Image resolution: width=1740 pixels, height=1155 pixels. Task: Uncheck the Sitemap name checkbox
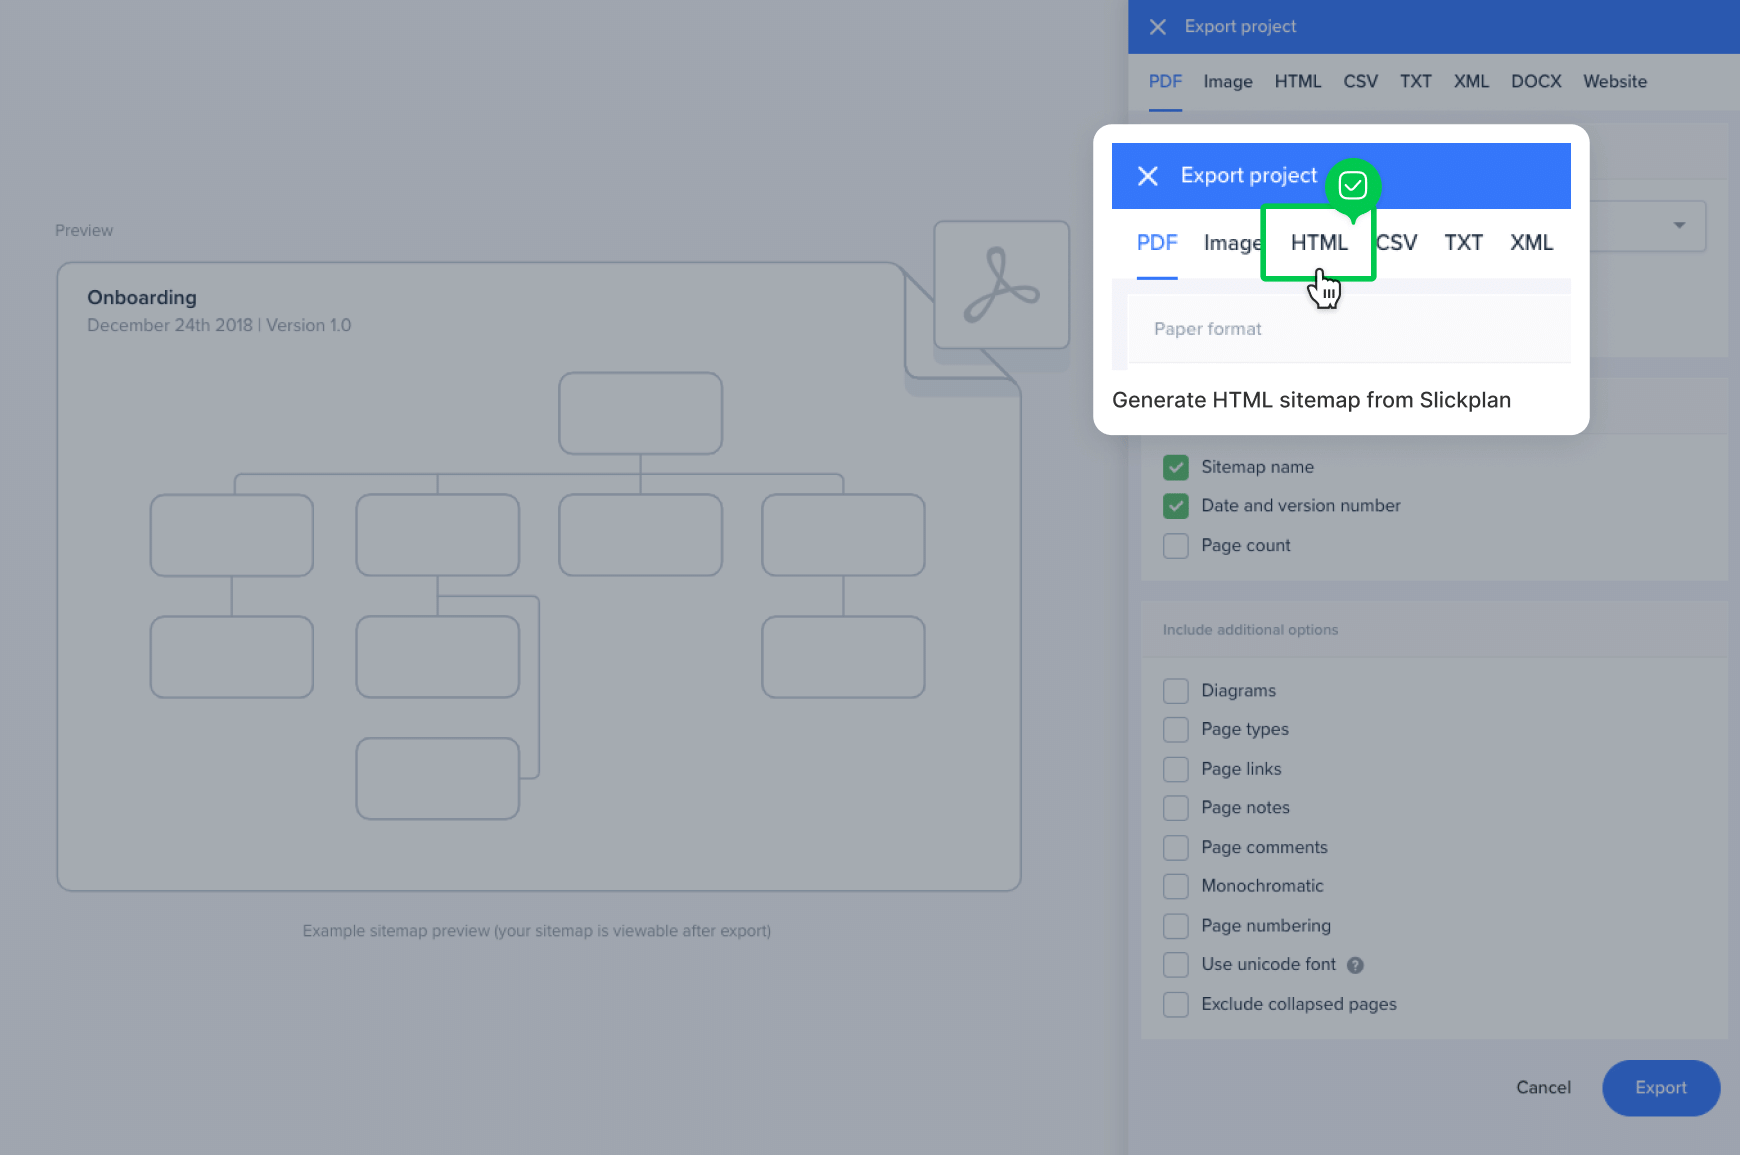1176,467
